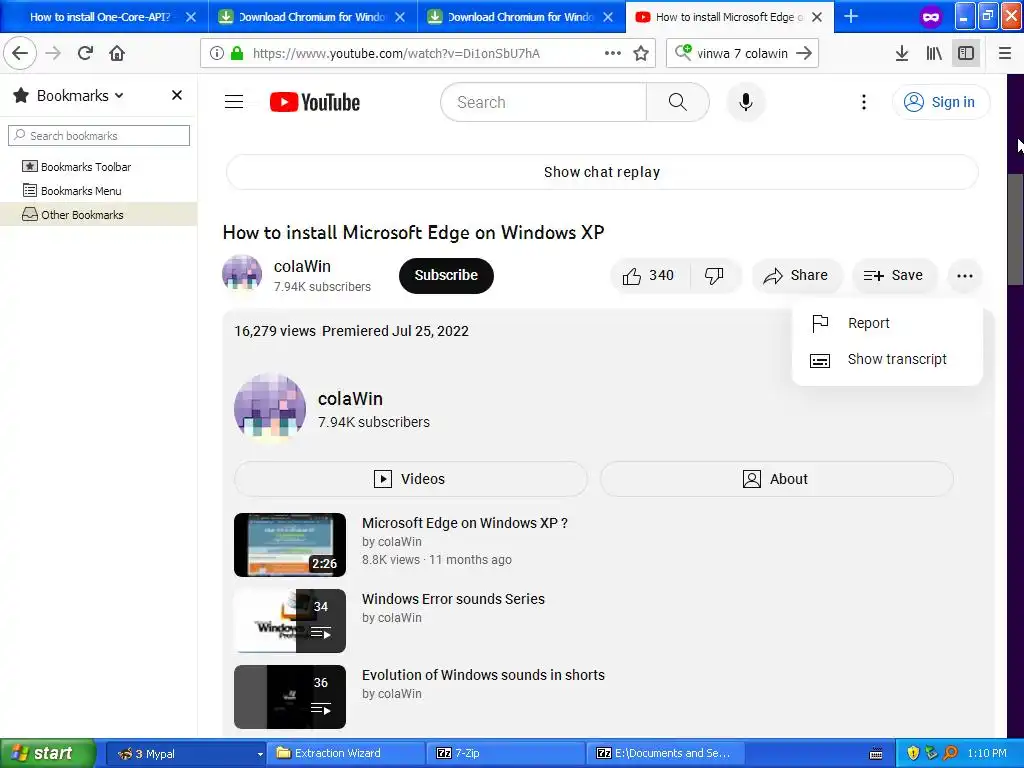Open large colaWin avatar in description

[270, 408]
